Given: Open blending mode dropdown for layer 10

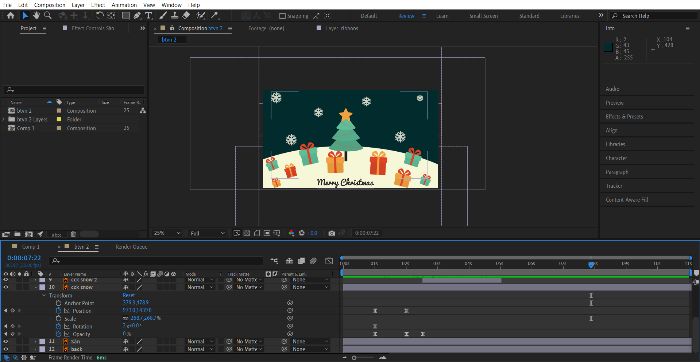Looking at the screenshot, I should coord(200,287).
